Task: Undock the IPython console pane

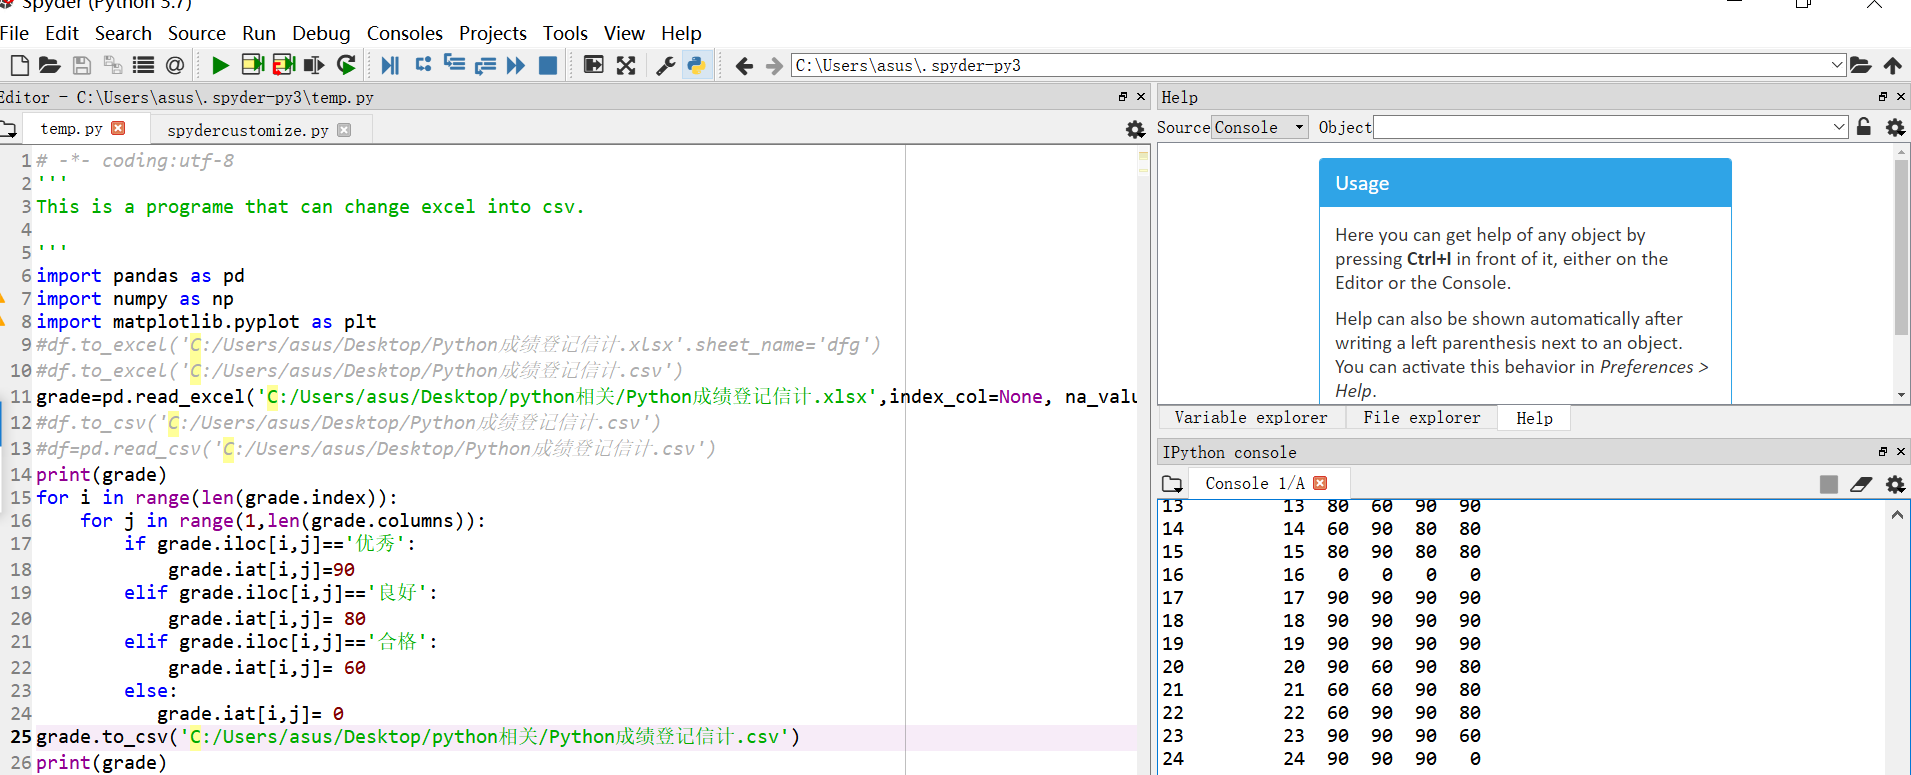Action: point(1883,452)
